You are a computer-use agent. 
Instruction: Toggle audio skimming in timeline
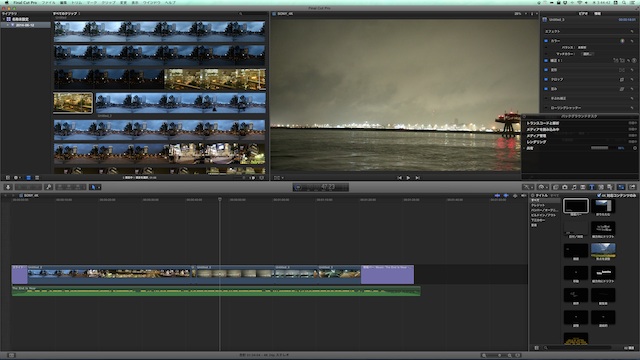pyautogui.click(x=506, y=196)
